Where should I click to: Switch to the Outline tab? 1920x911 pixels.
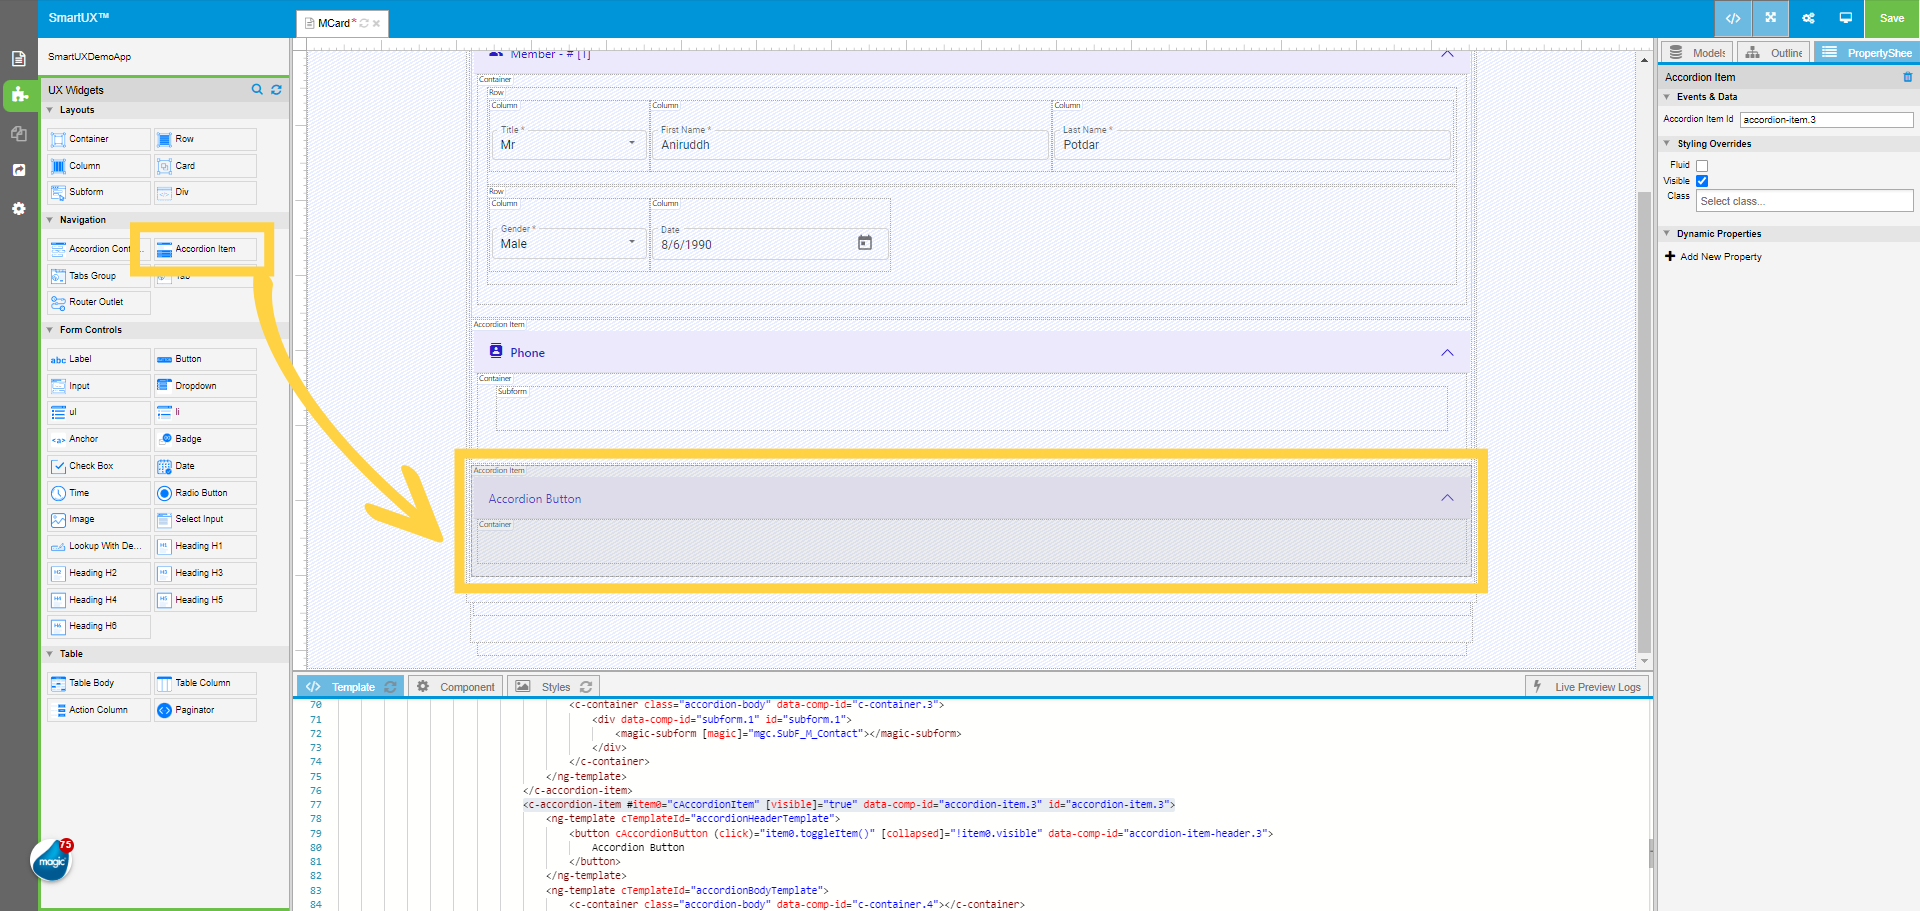coord(1775,53)
